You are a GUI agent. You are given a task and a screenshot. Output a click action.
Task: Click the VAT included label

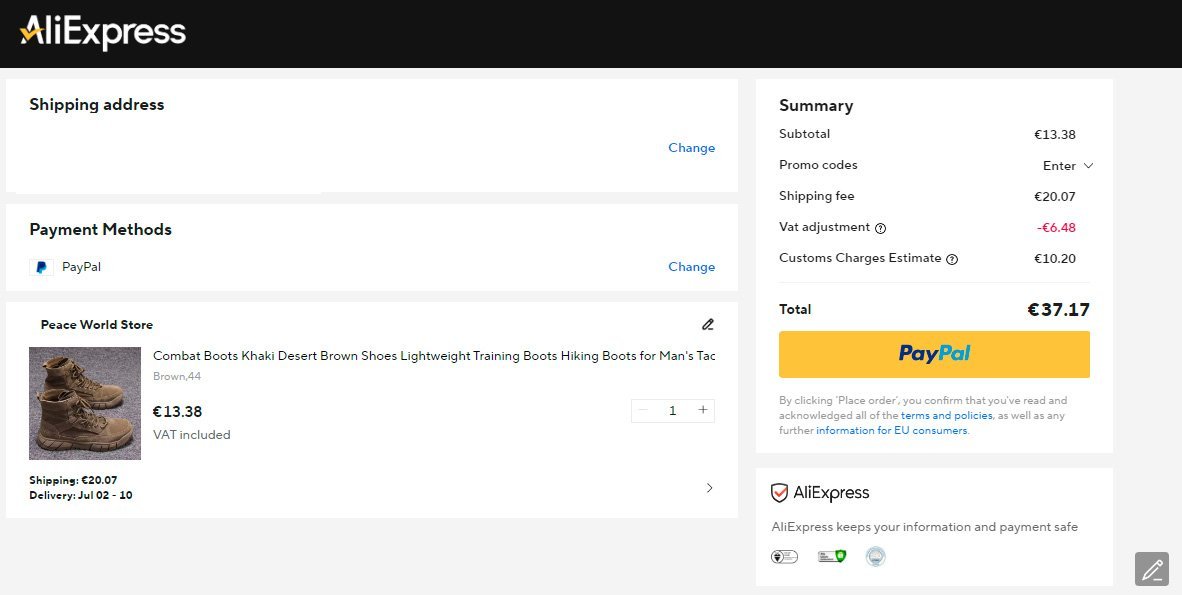point(191,435)
